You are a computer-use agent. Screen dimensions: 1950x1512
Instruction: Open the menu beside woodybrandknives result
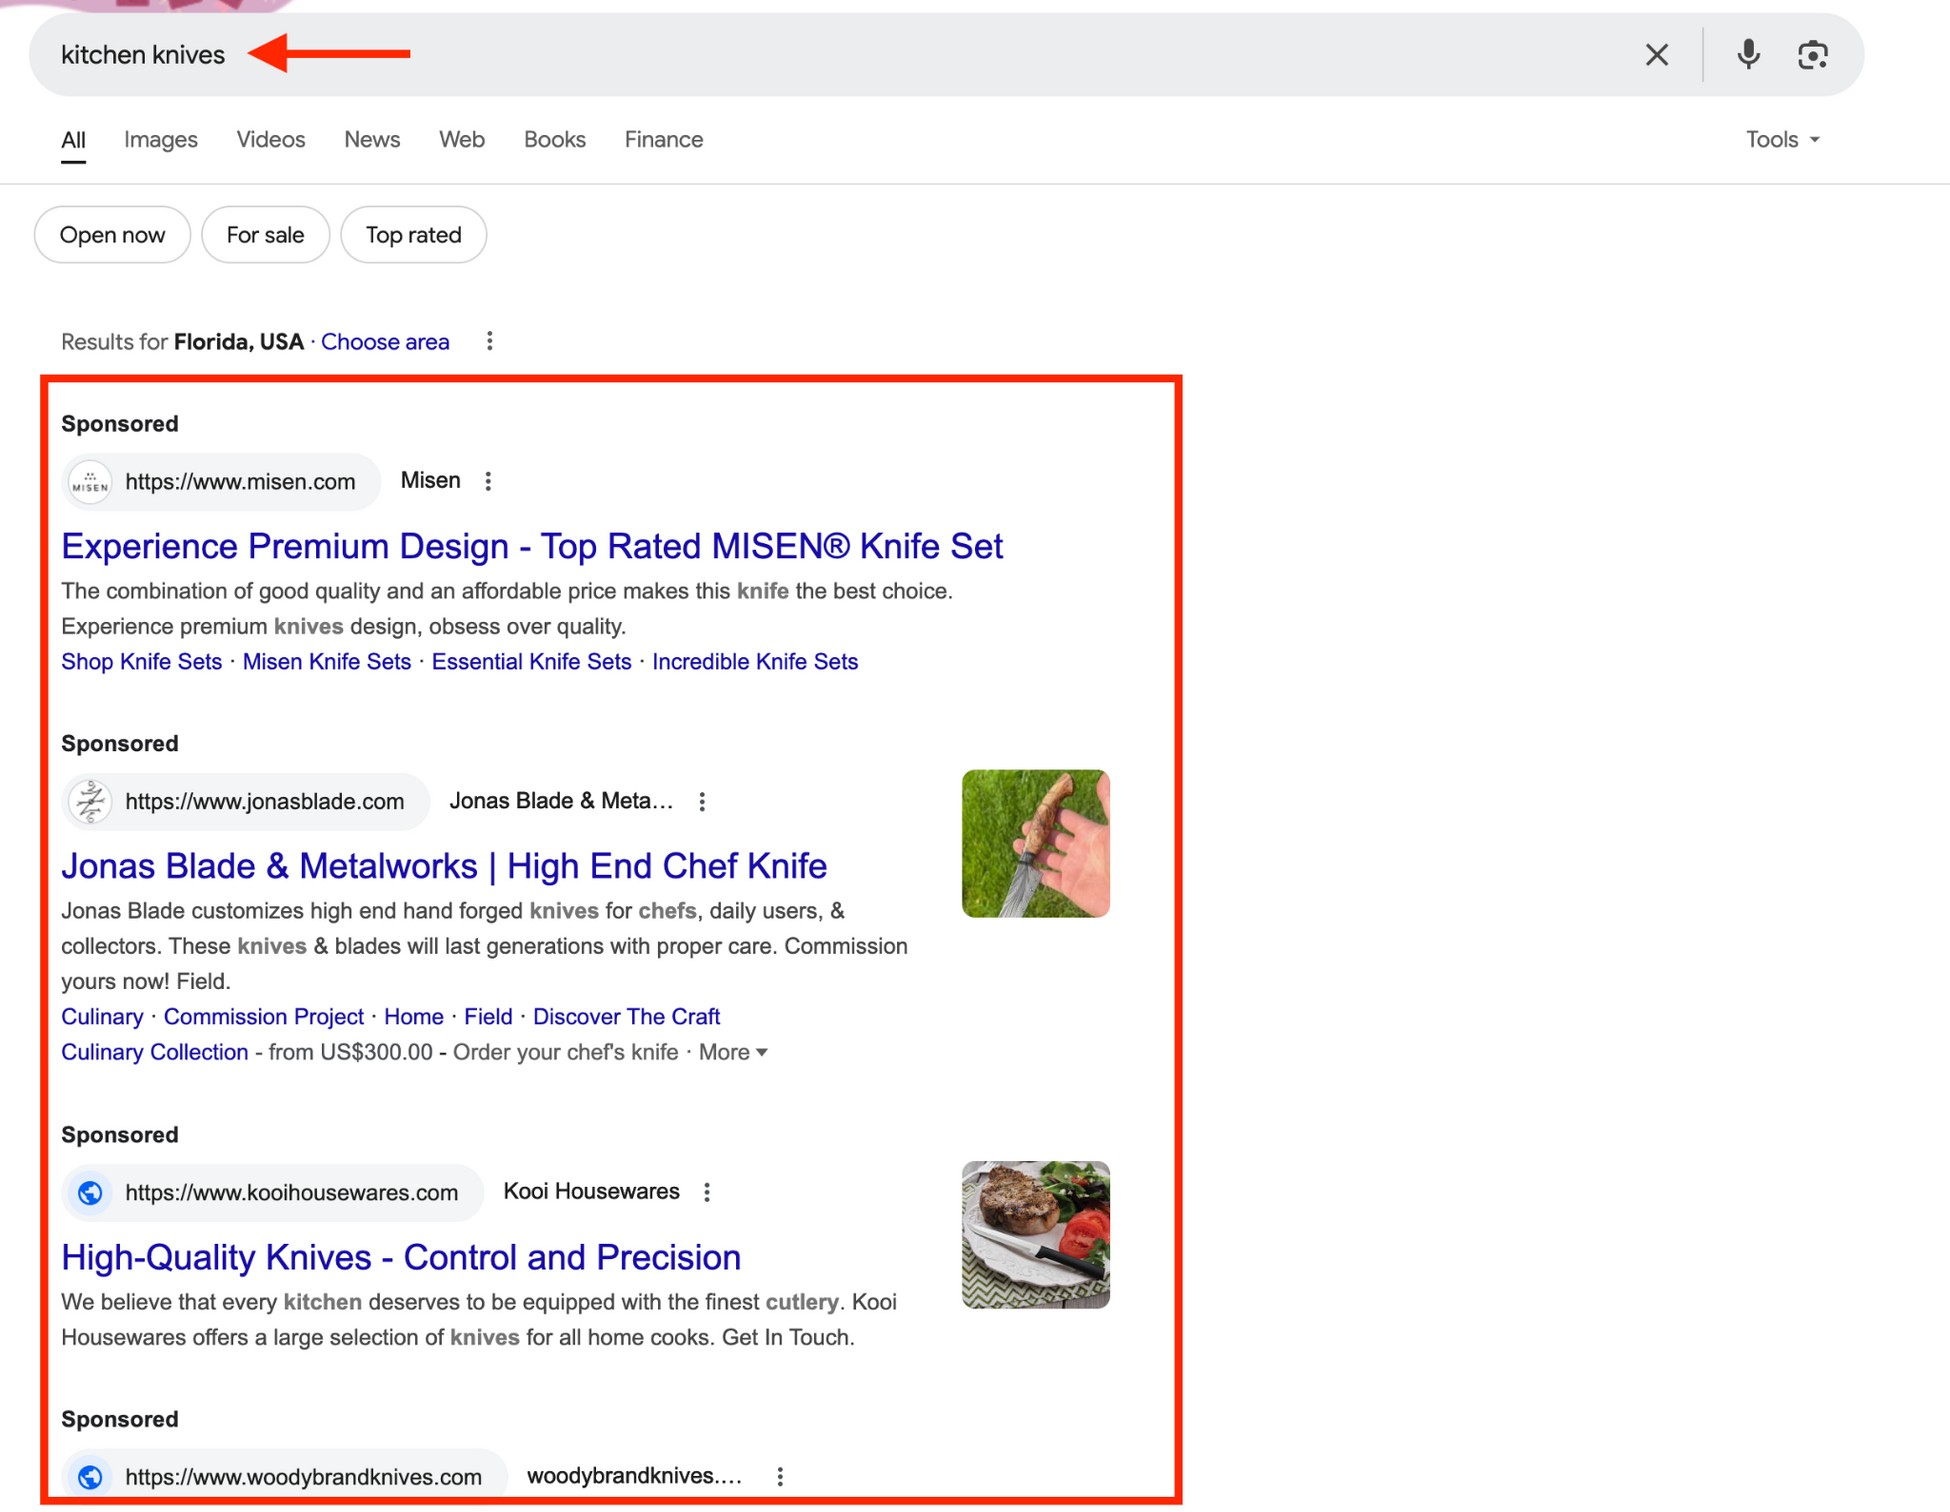[779, 1475]
